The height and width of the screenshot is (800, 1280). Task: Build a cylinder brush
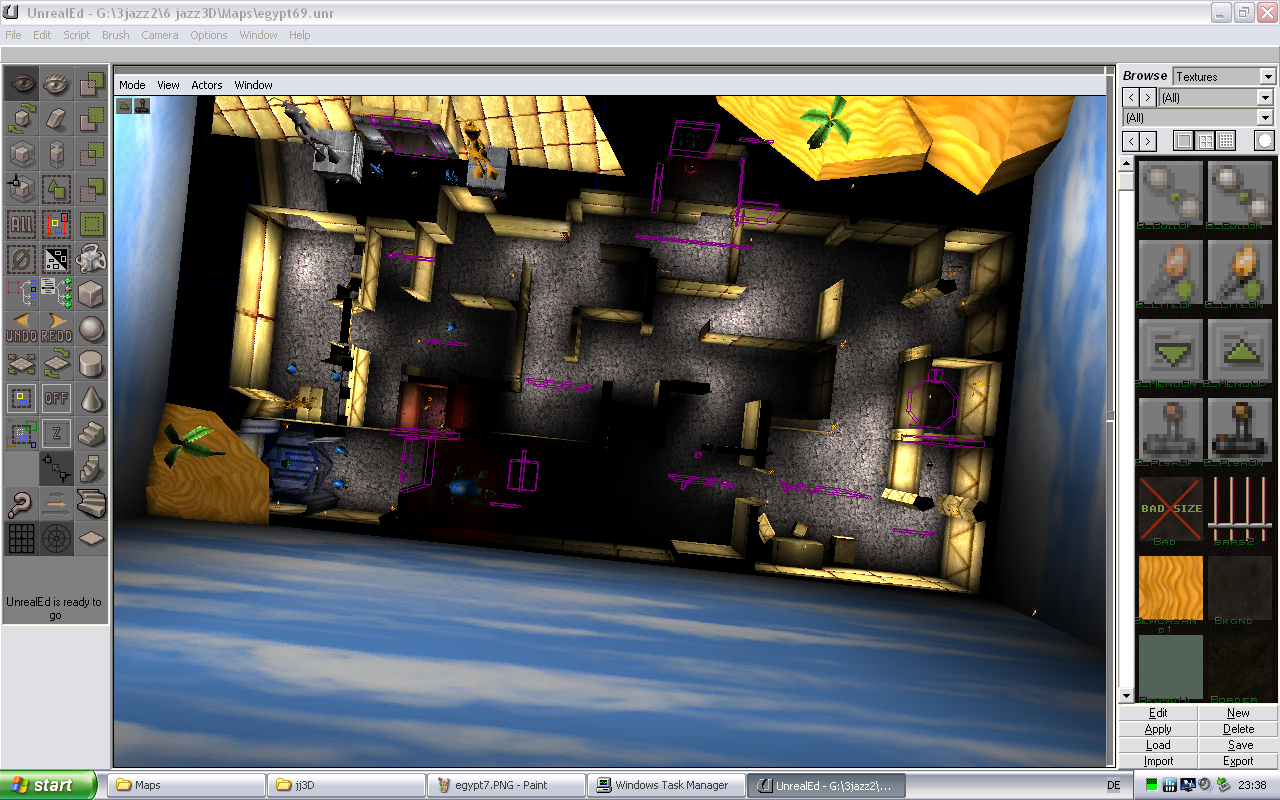[92, 364]
